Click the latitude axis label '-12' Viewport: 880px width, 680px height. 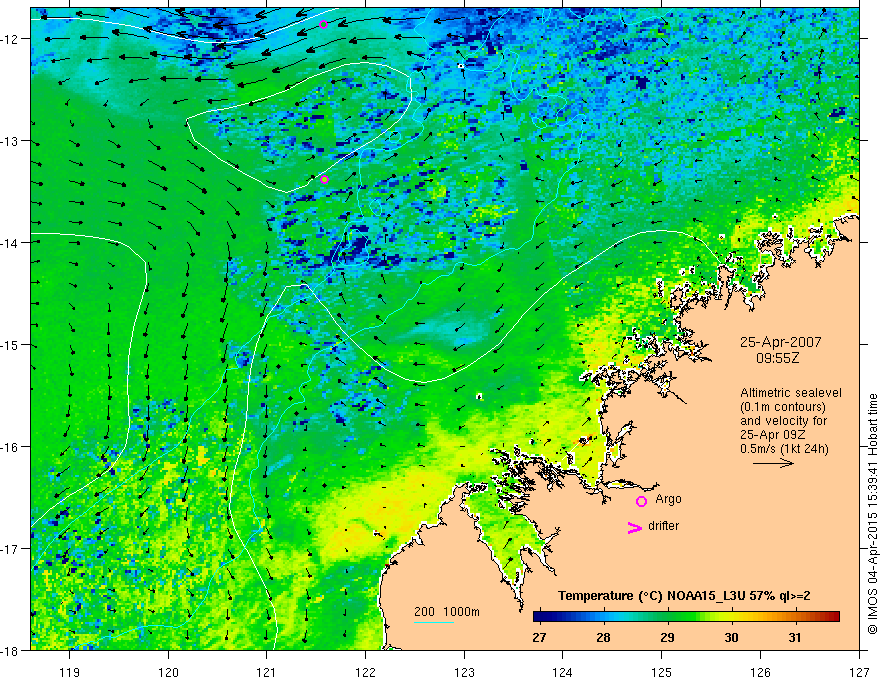pyautogui.click(x=10, y=39)
